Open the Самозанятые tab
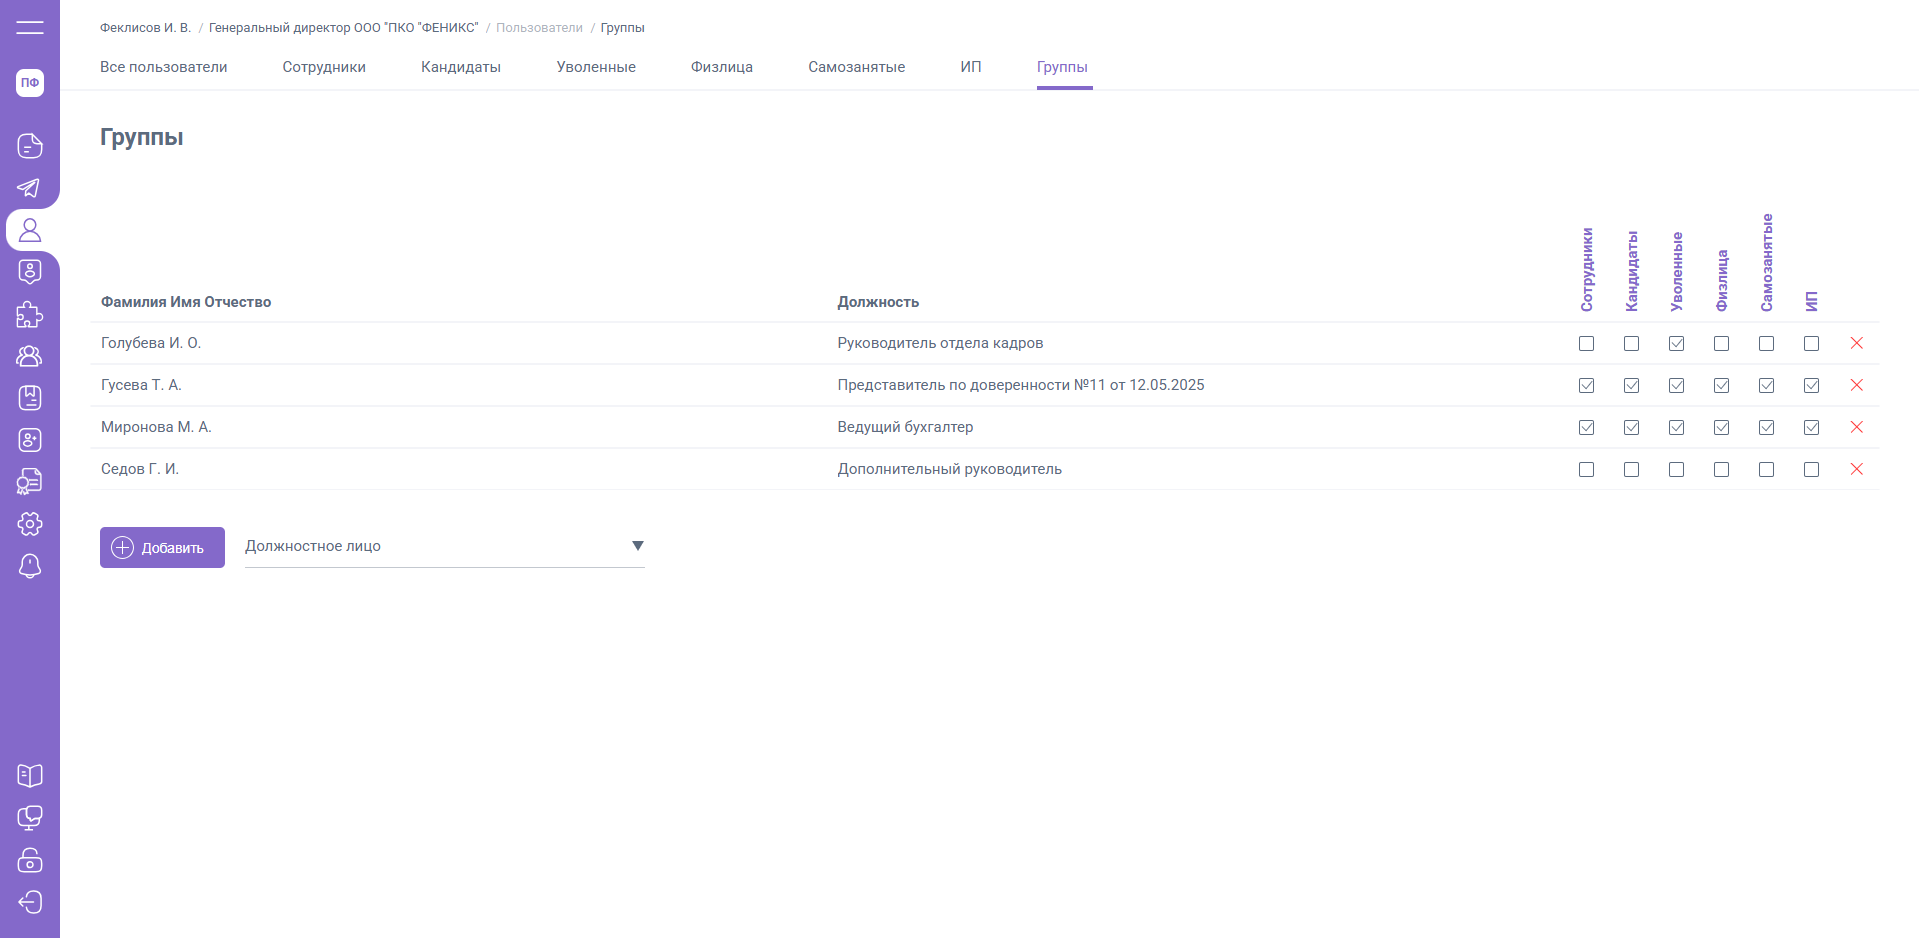Image resolution: width=1919 pixels, height=938 pixels. [856, 67]
